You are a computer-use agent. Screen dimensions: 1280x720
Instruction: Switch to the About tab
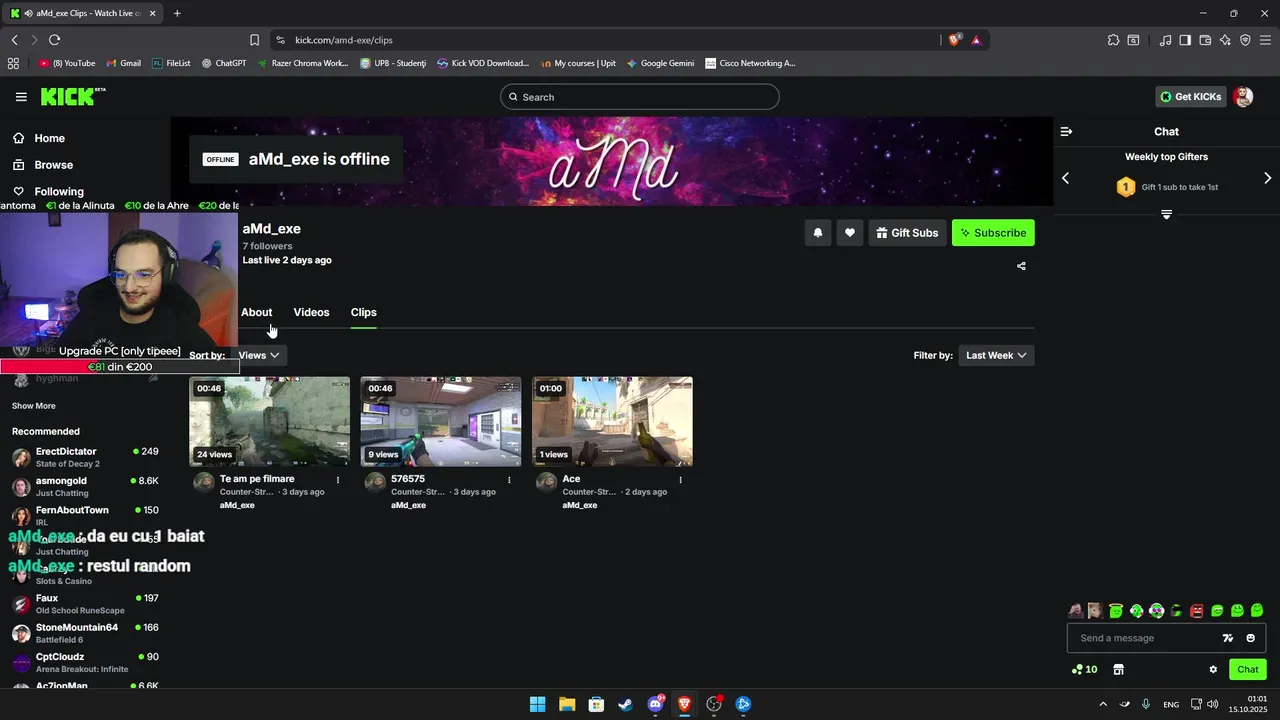pyautogui.click(x=256, y=312)
